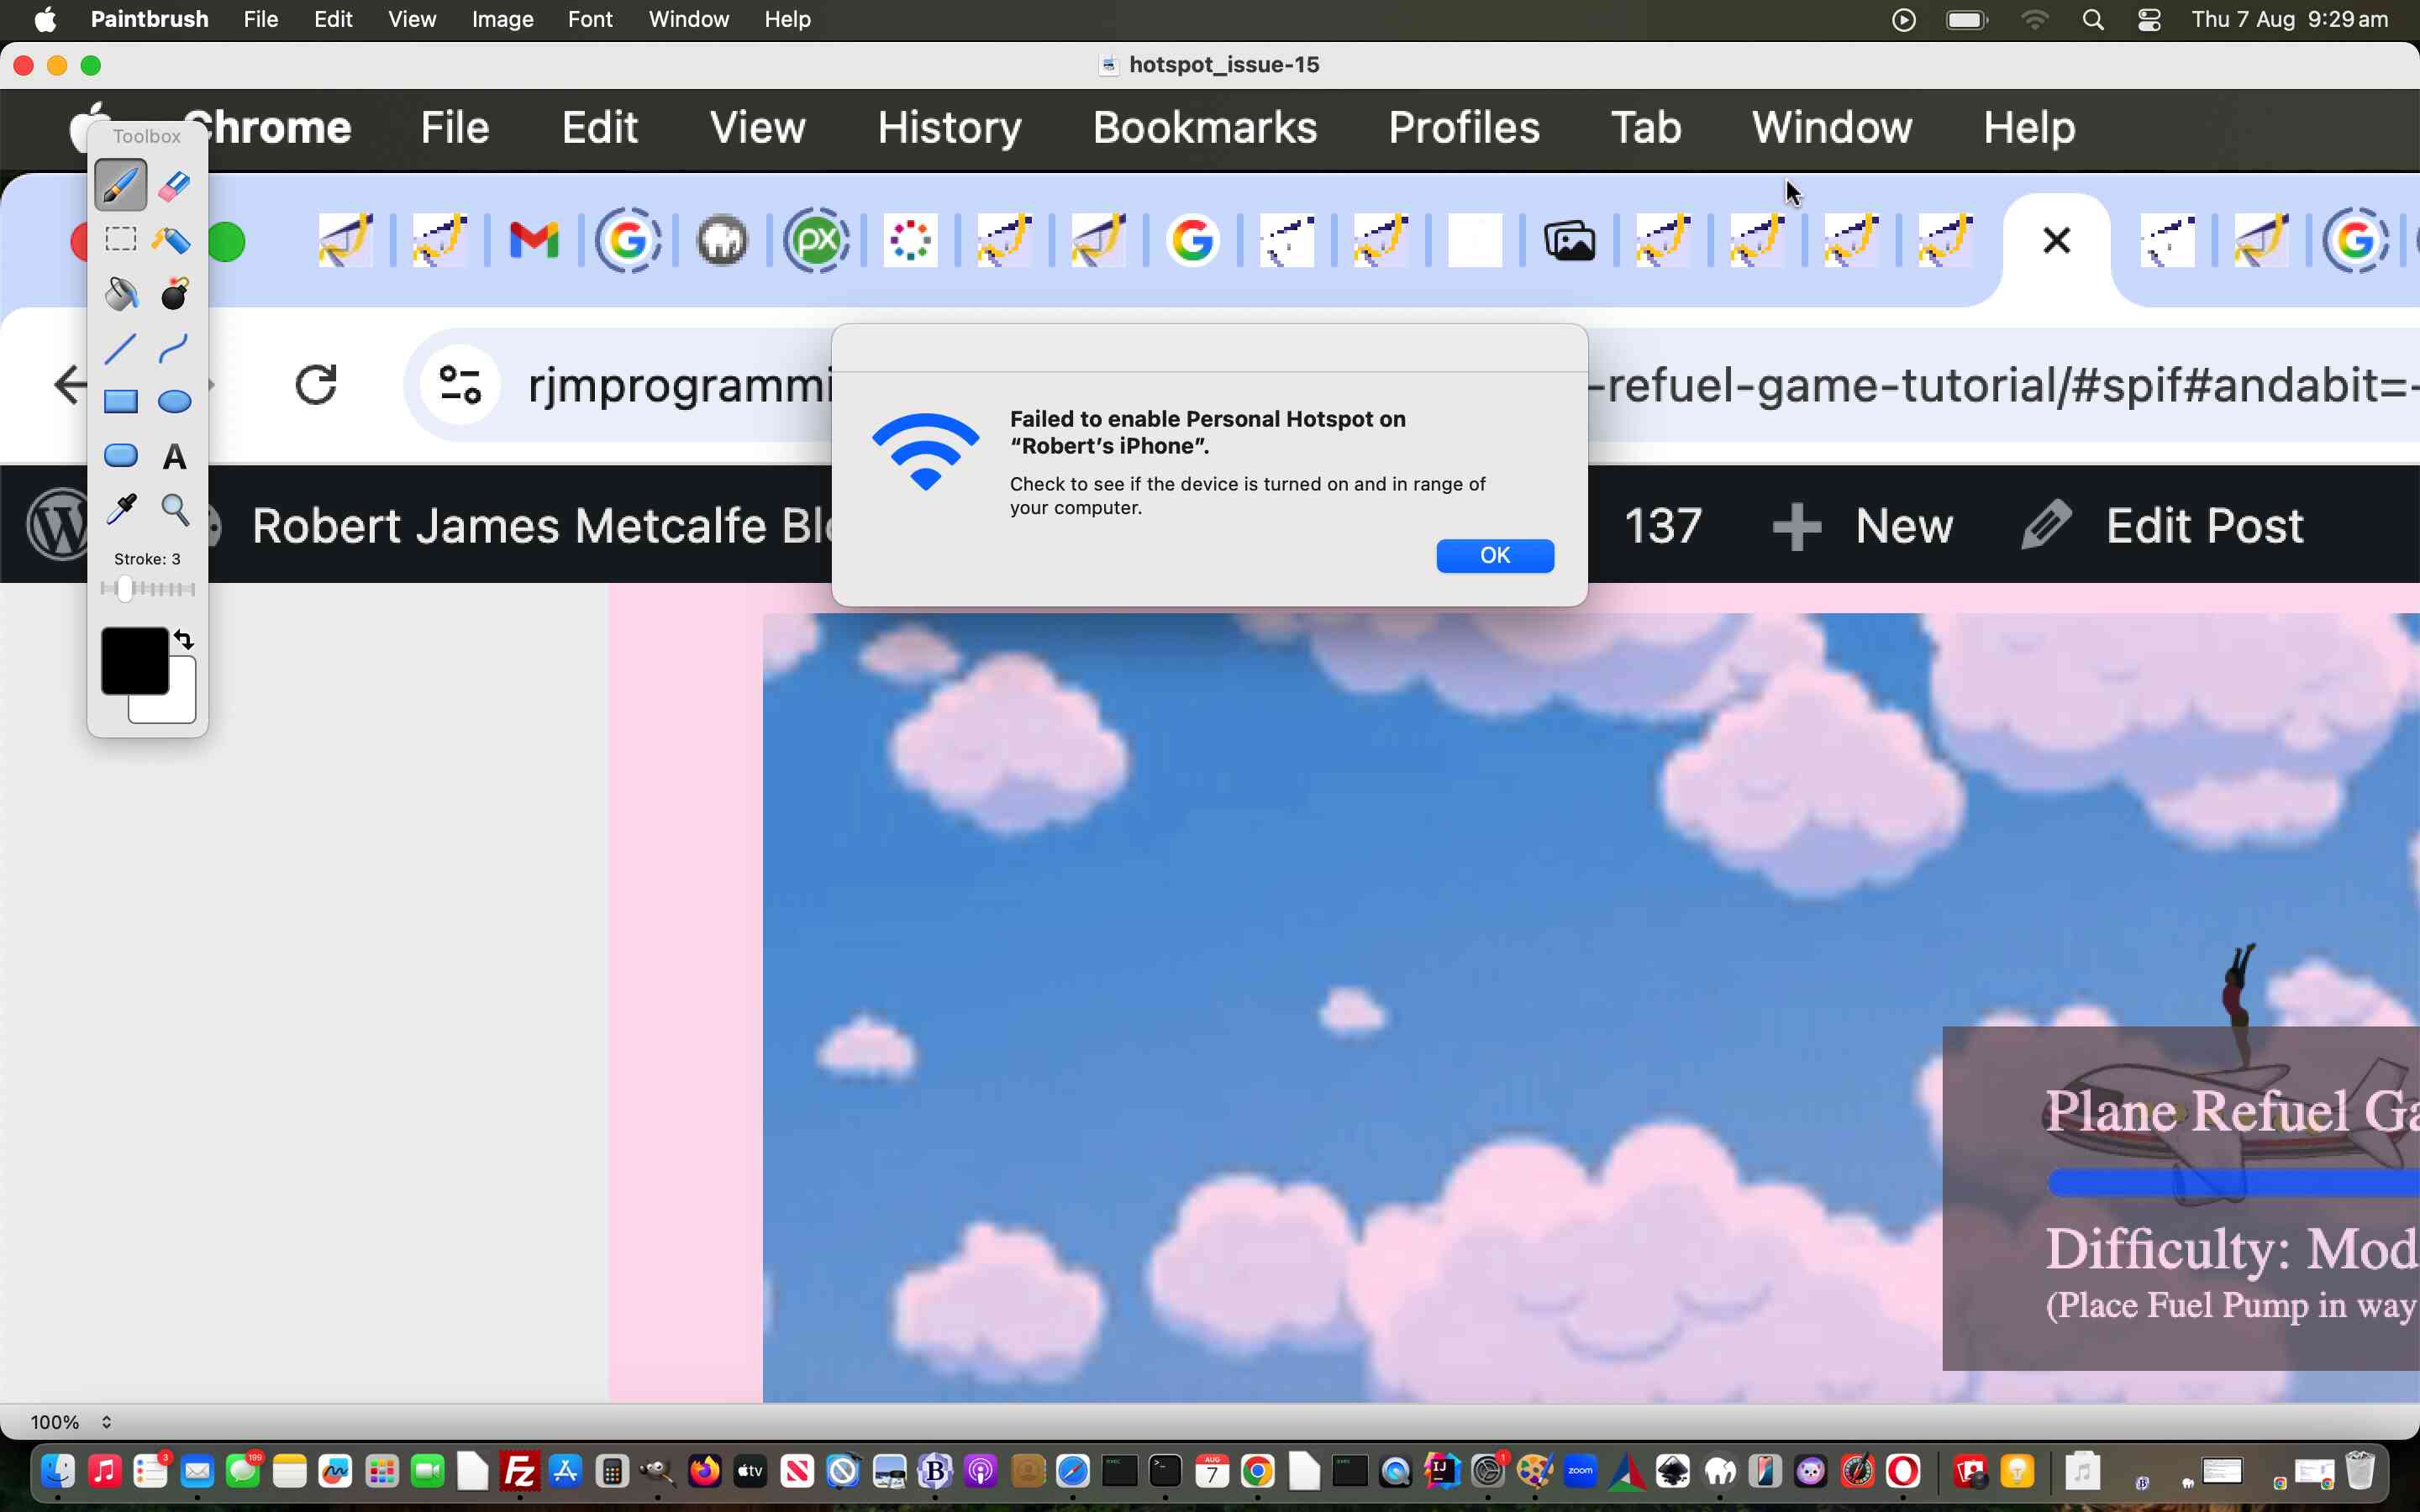Pick the Oval shape tool

click(x=174, y=402)
